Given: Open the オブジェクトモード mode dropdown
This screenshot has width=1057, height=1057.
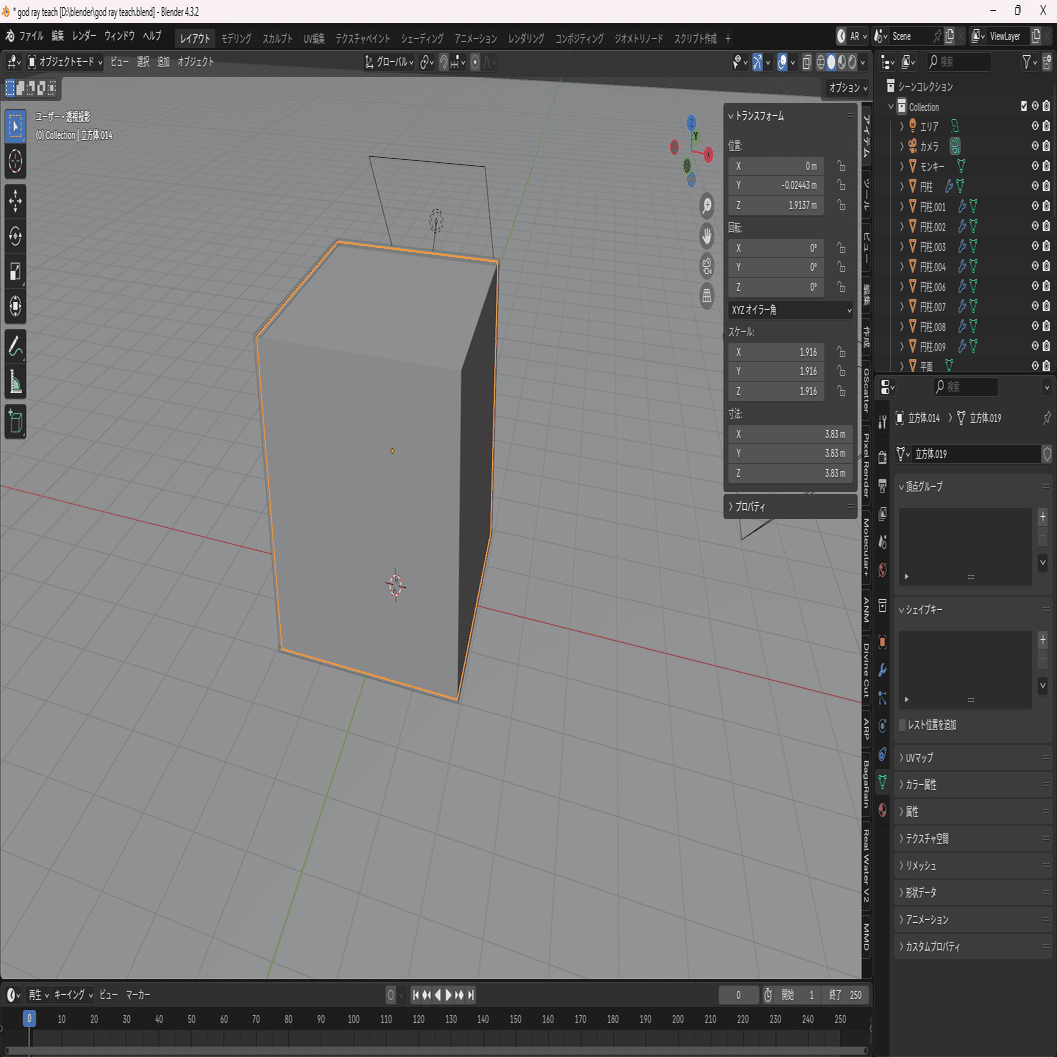Looking at the screenshot, I should click(65, 62).
